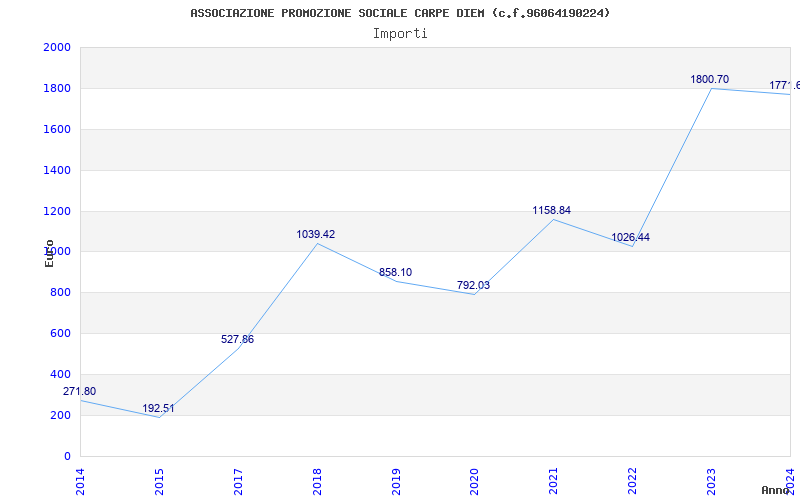Click the 858.10 data label
Image resolution: width=800 pixels, height=500 pixels.
[x=395, y=272]
